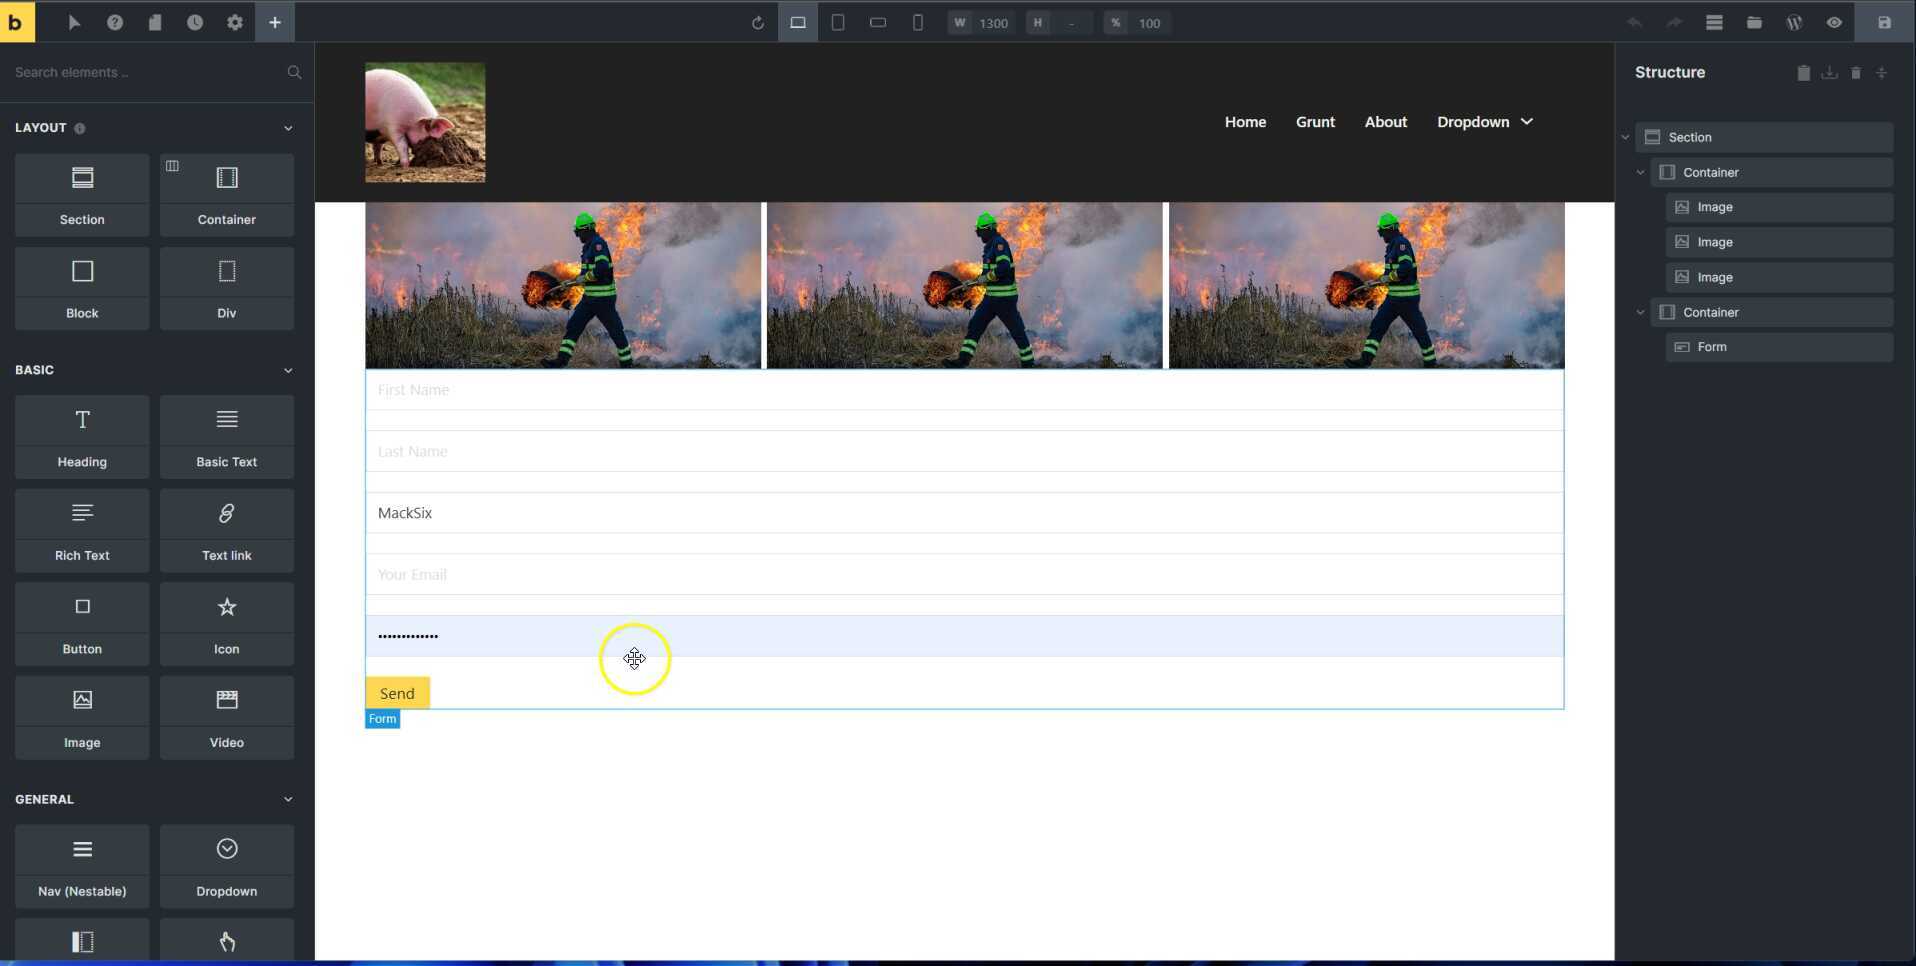This screenshot has width=1916, height=966.
Task: Select the Form item in Structure tree
Action: tap(1779, 347)
